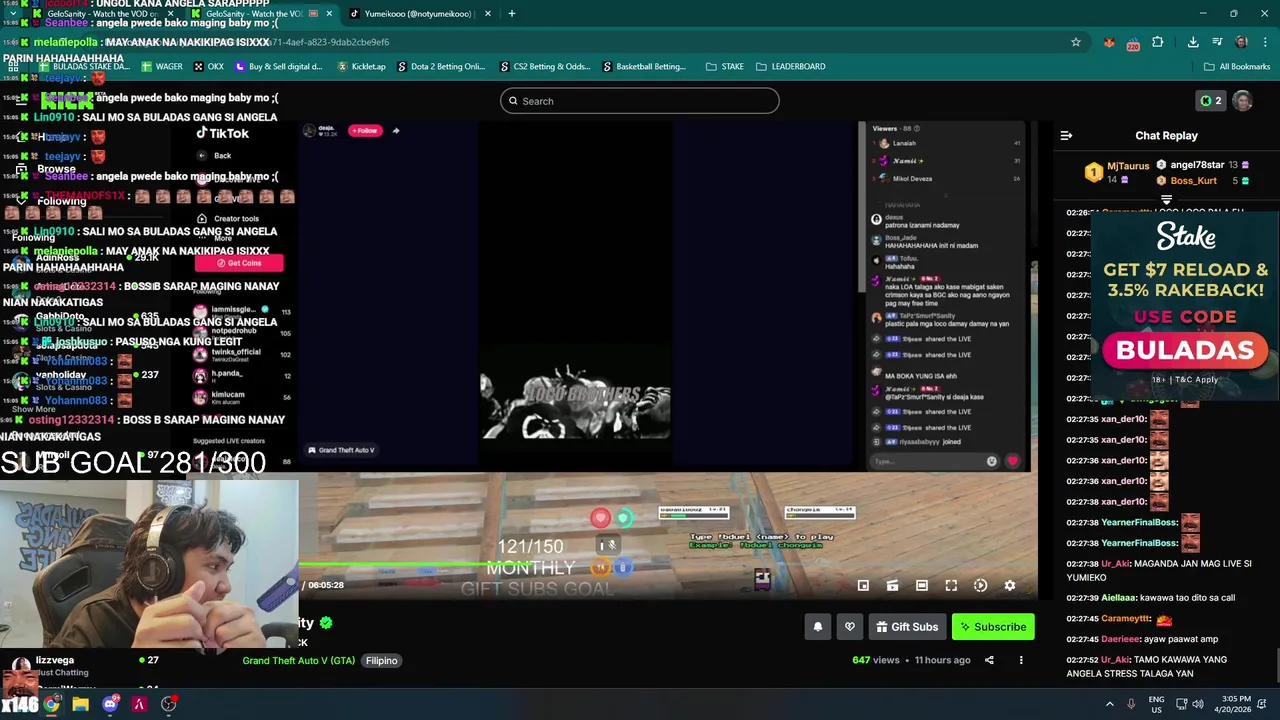This screenshot has height=720, width=1280.
Task: Open WAGER bookmark
Action: click(161, 67)
